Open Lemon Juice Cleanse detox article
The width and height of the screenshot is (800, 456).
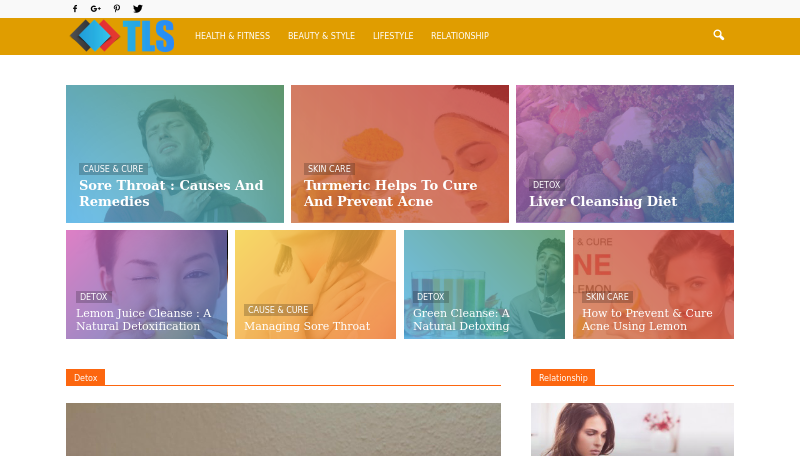[143, 320]
